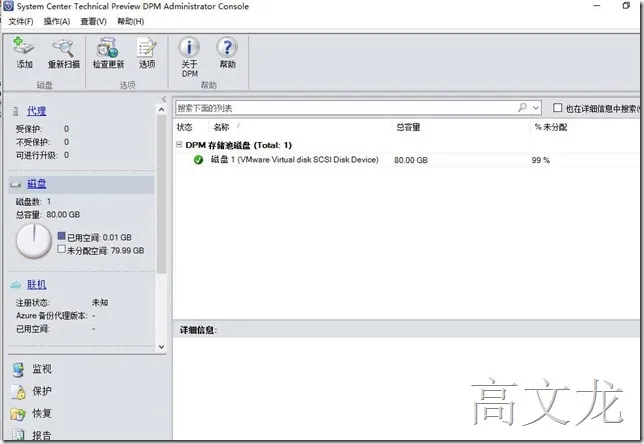Click 注册状态 未知 value
644x444 pixels.
tap(100, 303)
